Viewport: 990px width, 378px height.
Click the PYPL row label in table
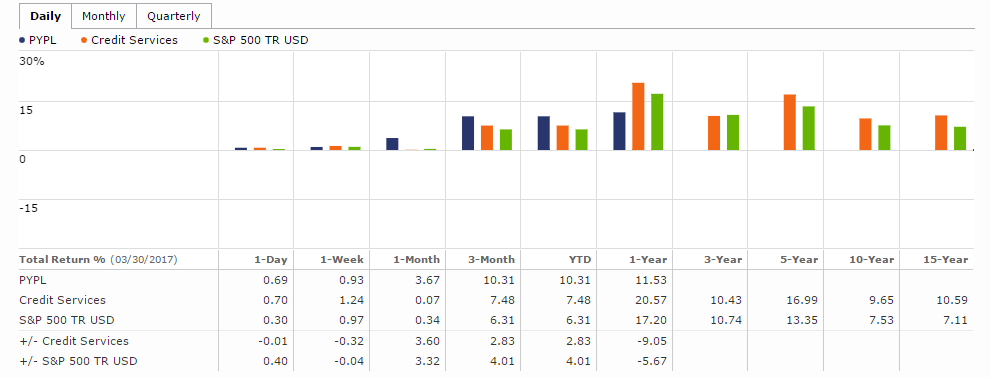click(34, 280)
